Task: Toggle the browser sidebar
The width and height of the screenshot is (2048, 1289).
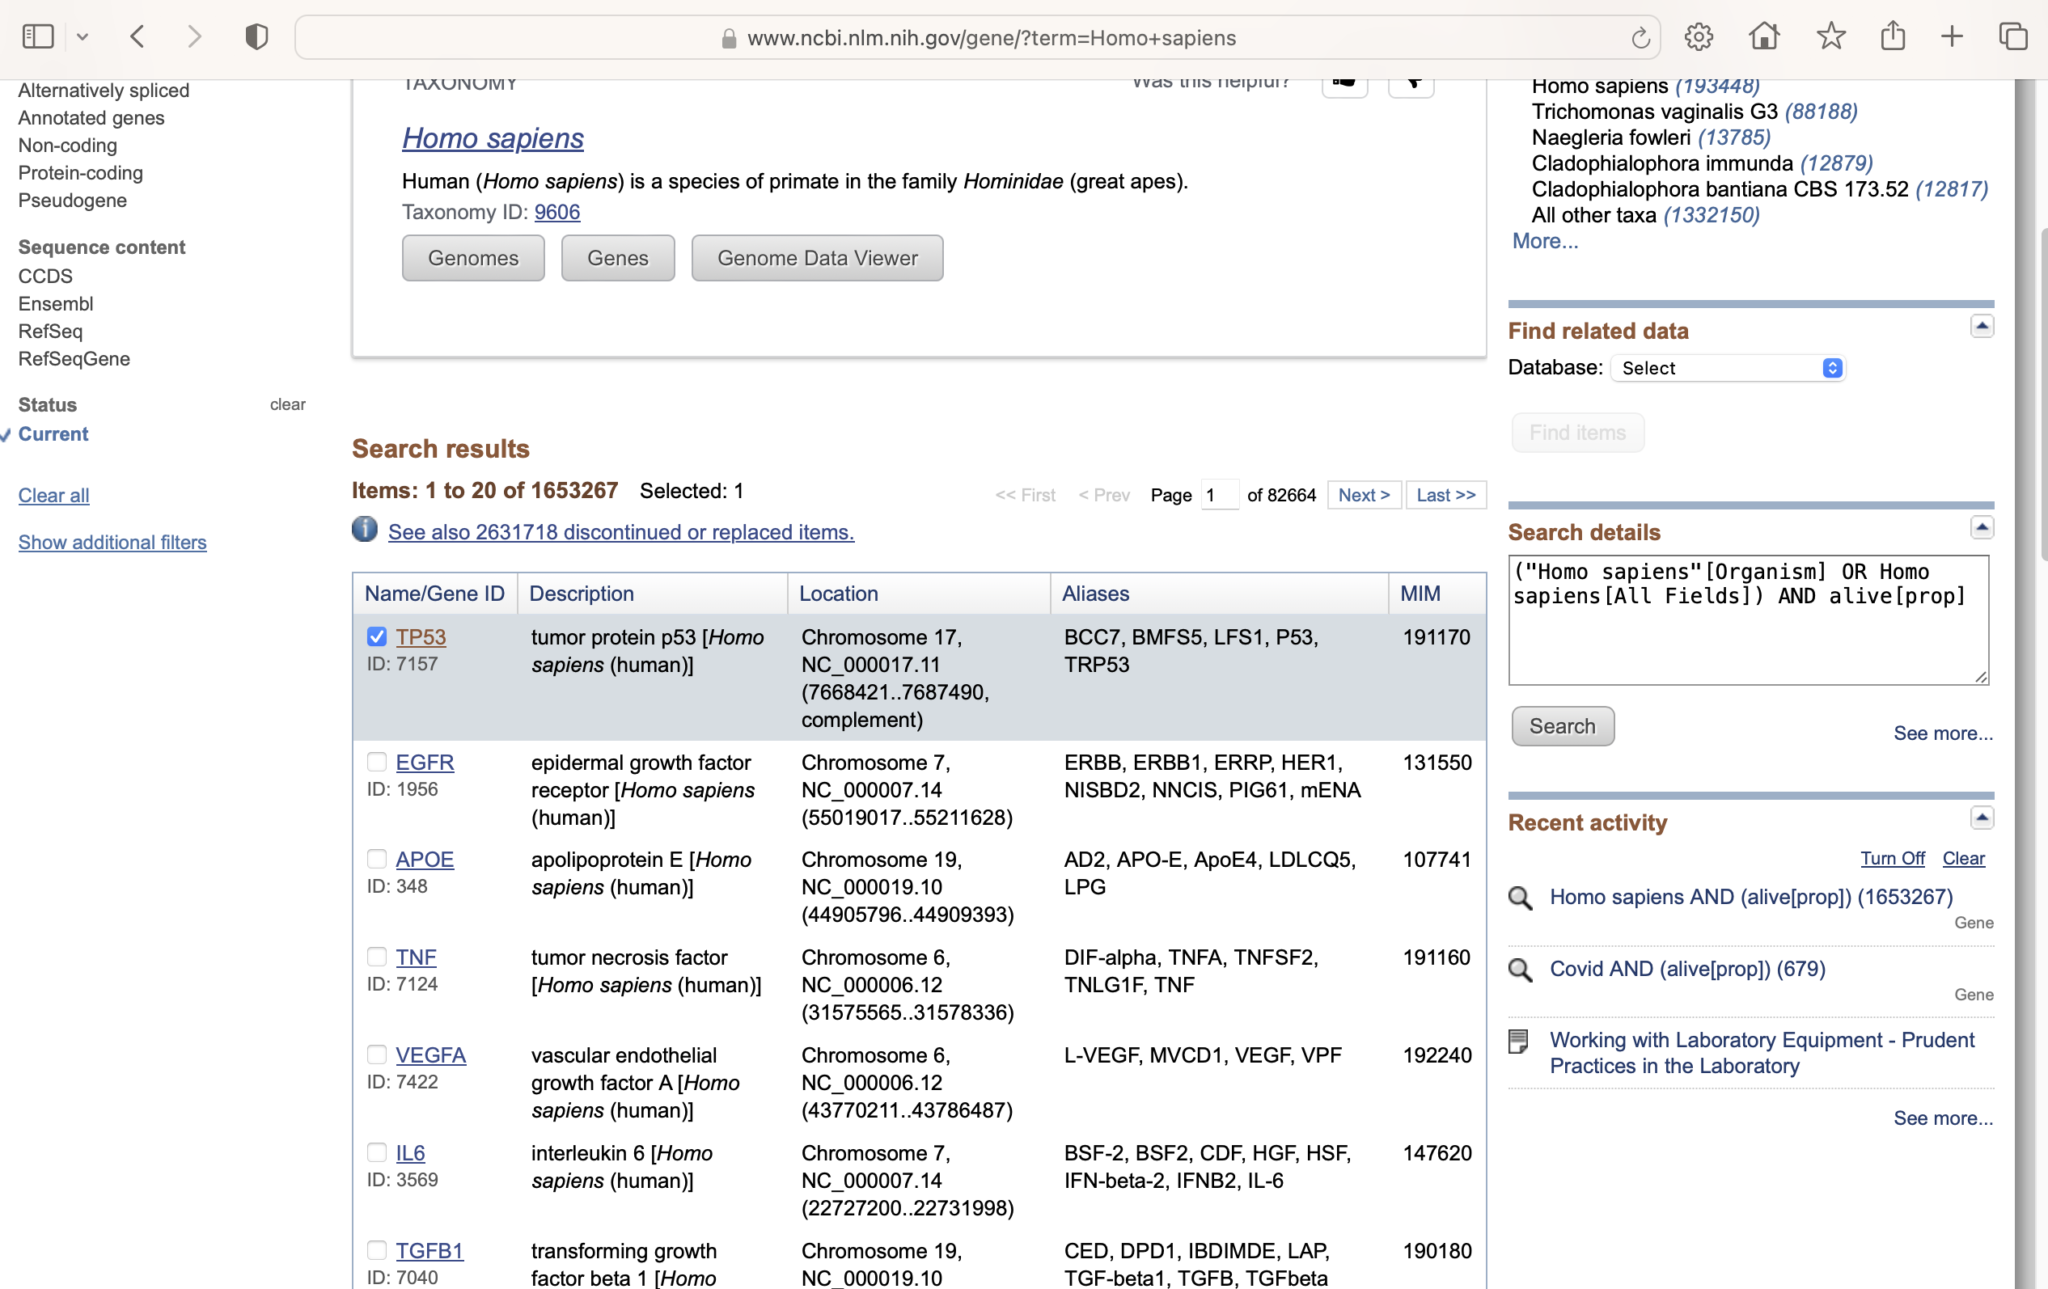Action: point(38,35)
